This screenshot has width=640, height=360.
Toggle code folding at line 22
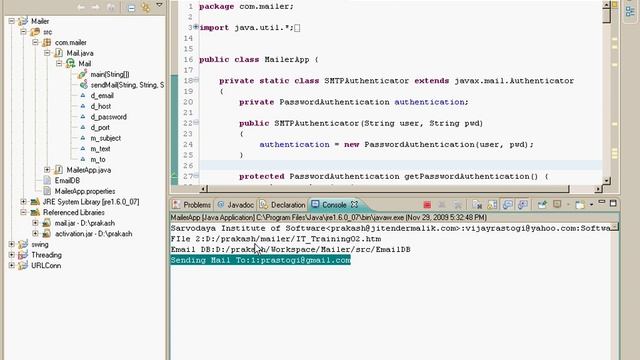tap(196, 122)
